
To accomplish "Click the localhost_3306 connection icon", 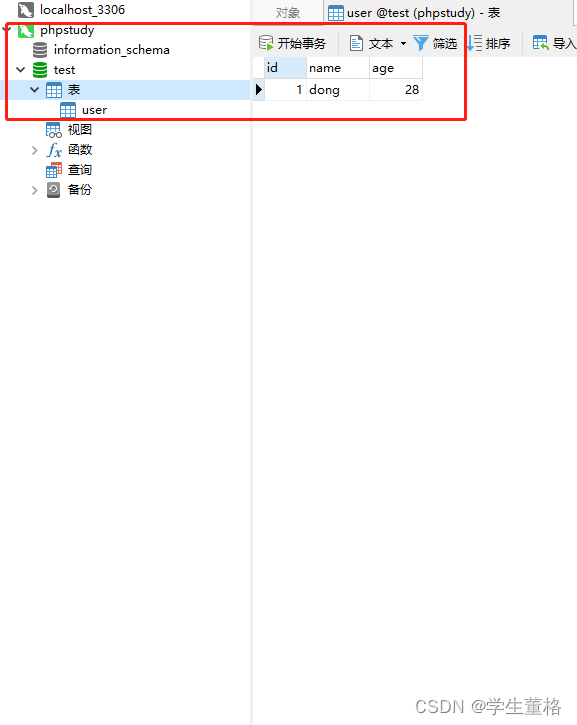I will [26, 10].
